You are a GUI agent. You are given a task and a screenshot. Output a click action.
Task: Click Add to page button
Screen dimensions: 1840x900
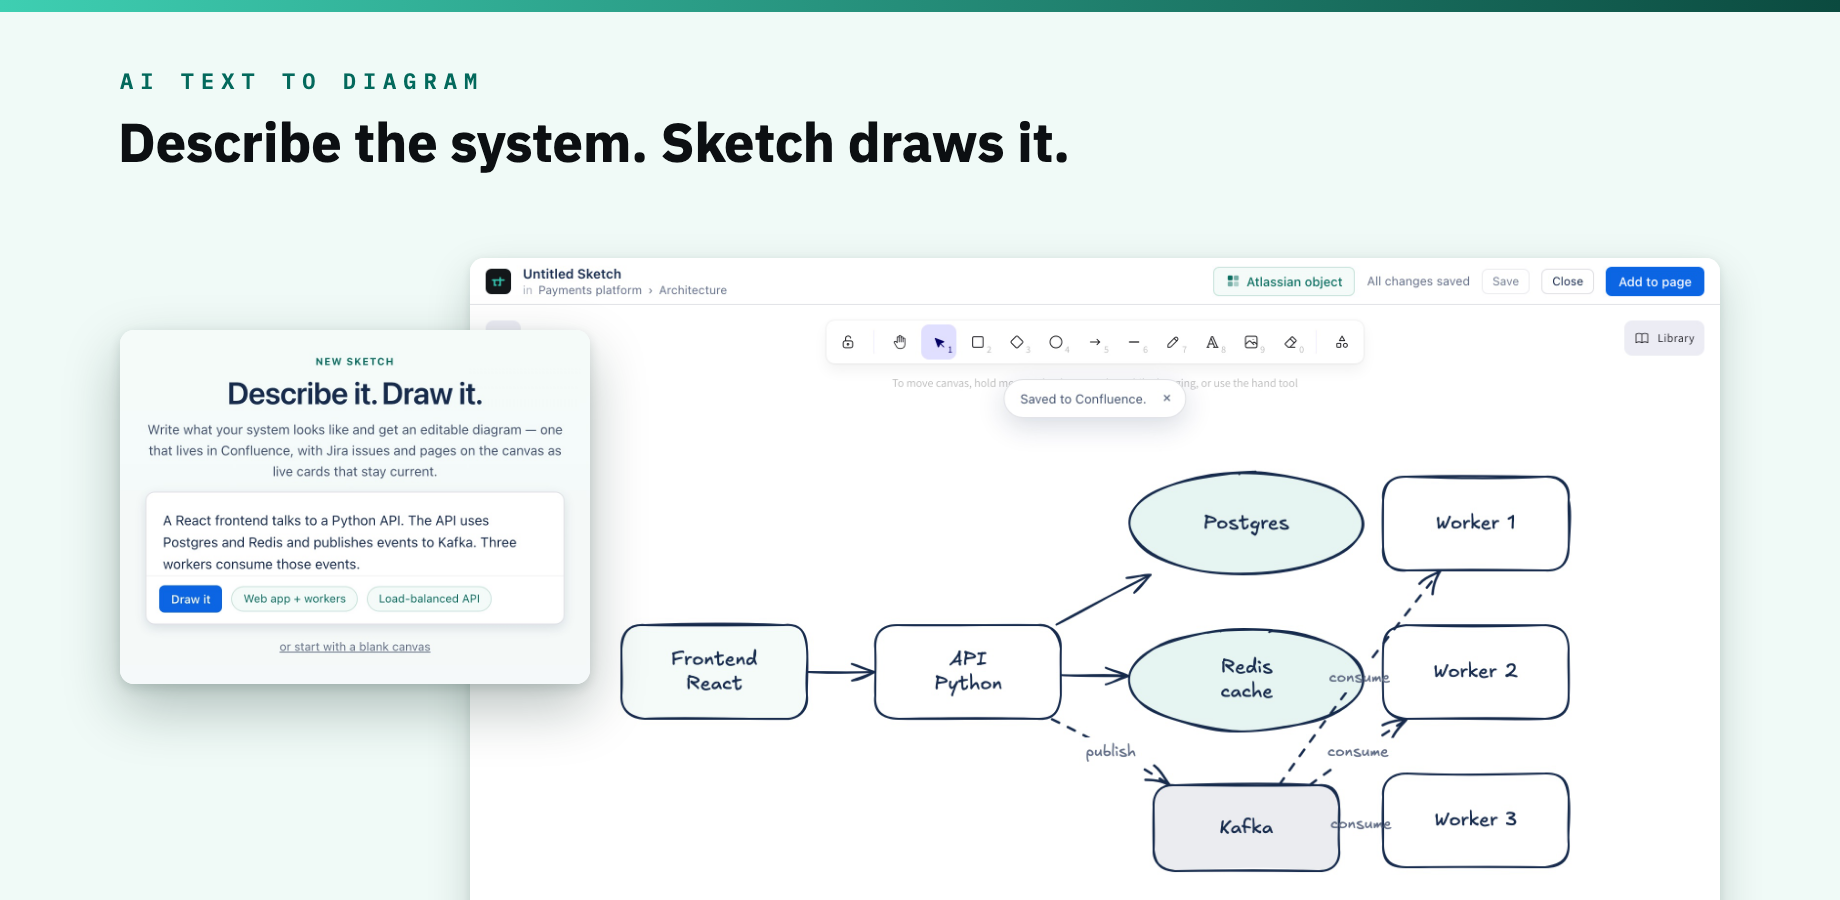click(1655, 282)
